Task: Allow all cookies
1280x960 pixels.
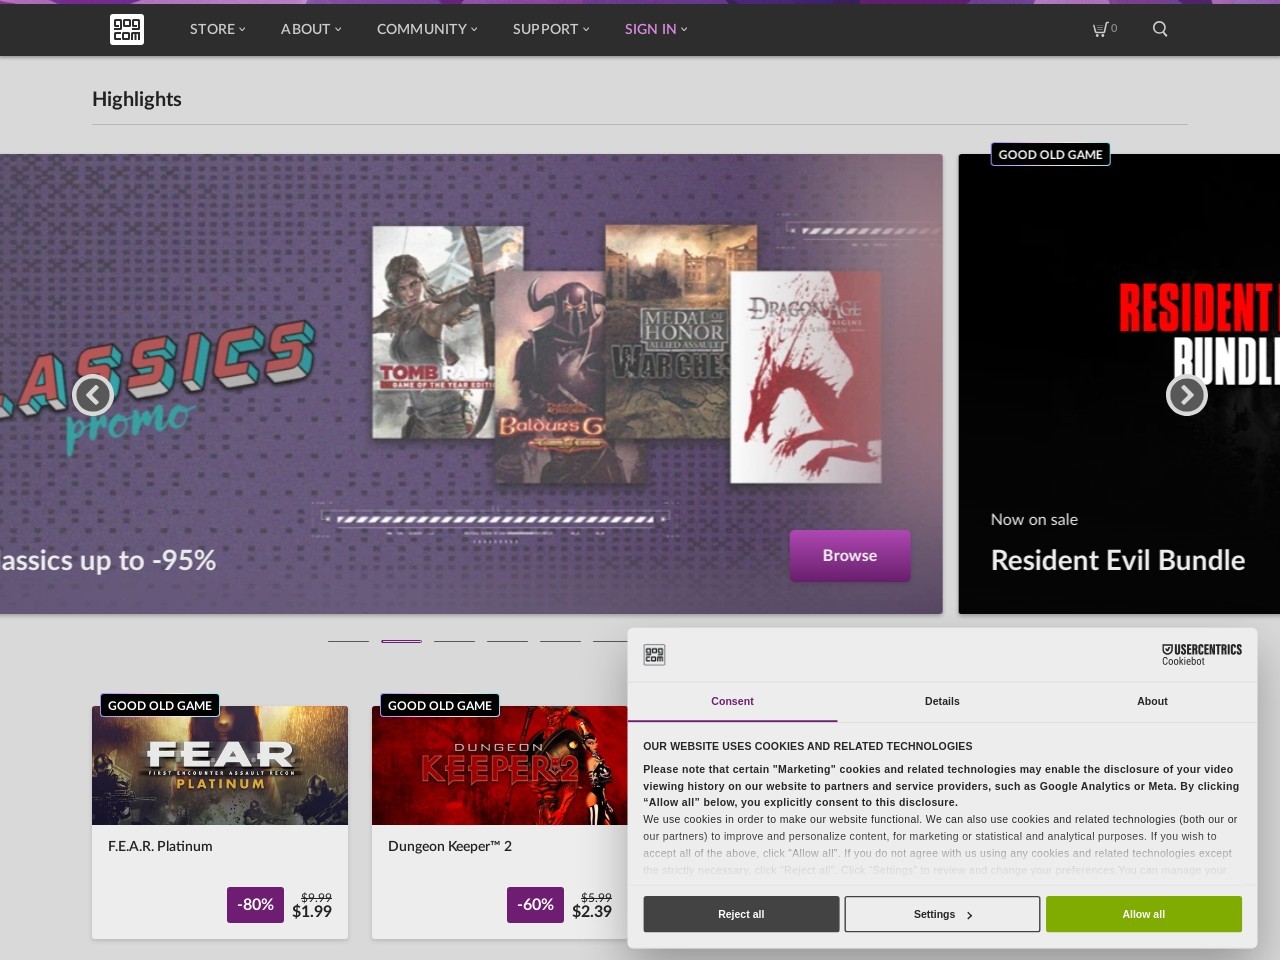Action: click(1144, 914)
